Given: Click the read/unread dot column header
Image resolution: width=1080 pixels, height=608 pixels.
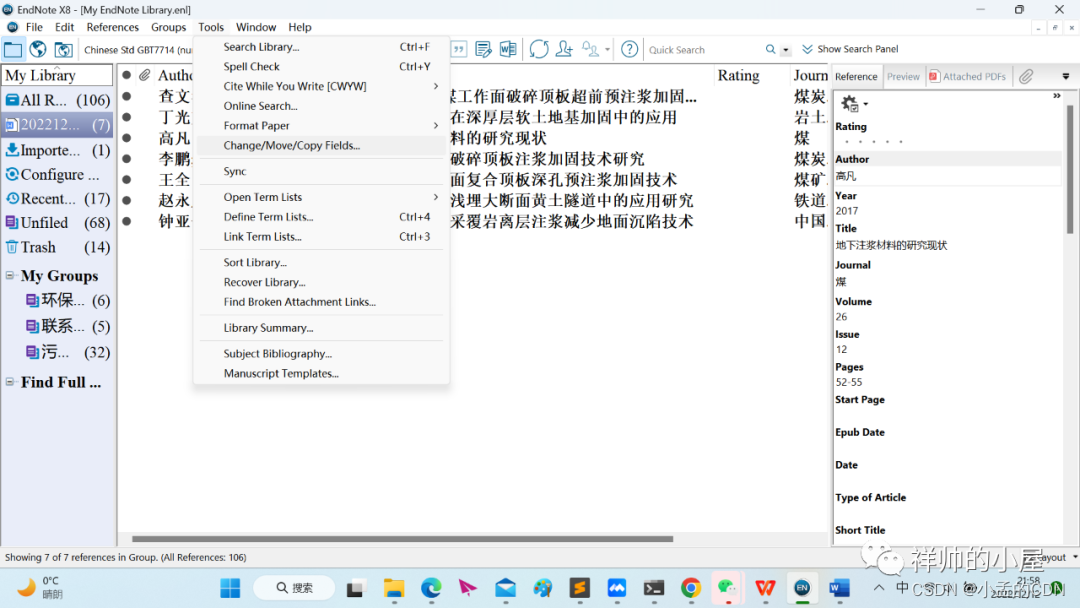Looking at the screenshot, I should click(x=127, y=75).
